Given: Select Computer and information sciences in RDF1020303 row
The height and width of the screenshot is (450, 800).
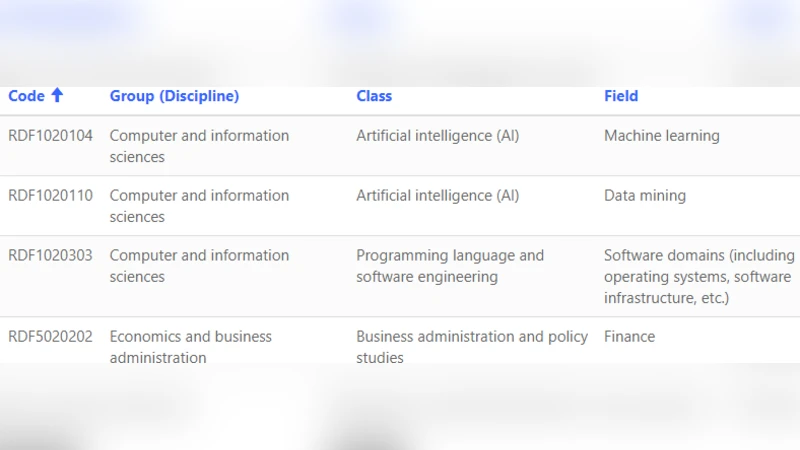Looking at the screenshot, I should (x=199, y=266).
